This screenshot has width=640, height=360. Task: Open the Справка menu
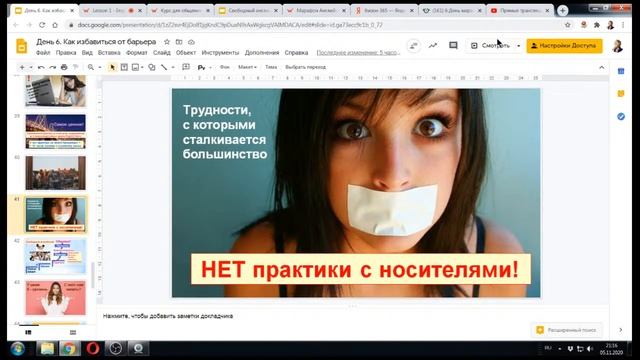coord(296,53)
